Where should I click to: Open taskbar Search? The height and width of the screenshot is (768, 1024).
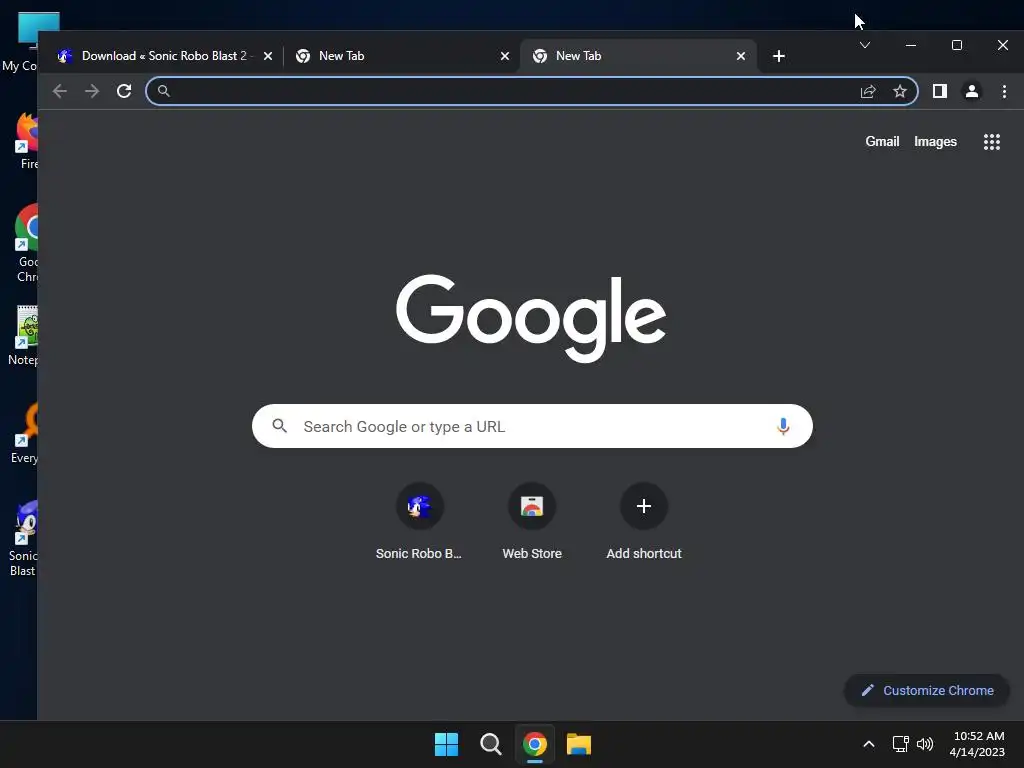[490, 744]
